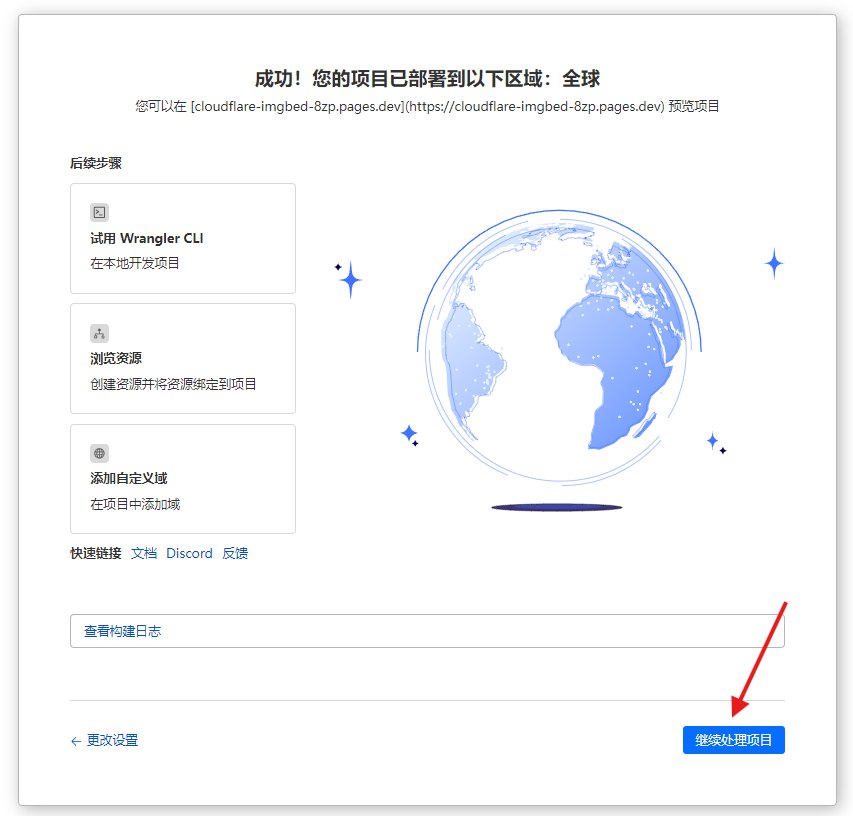Click the 反馈 feedback link
This screenshot has height=816, width=853.
tap(235, 553)
